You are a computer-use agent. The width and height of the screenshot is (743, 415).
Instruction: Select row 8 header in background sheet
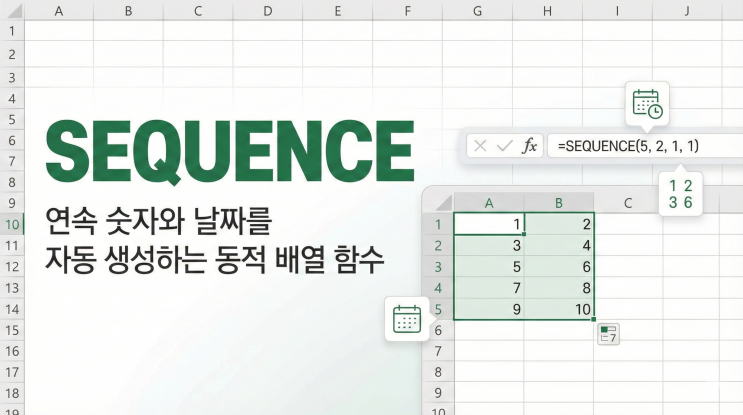12,182
